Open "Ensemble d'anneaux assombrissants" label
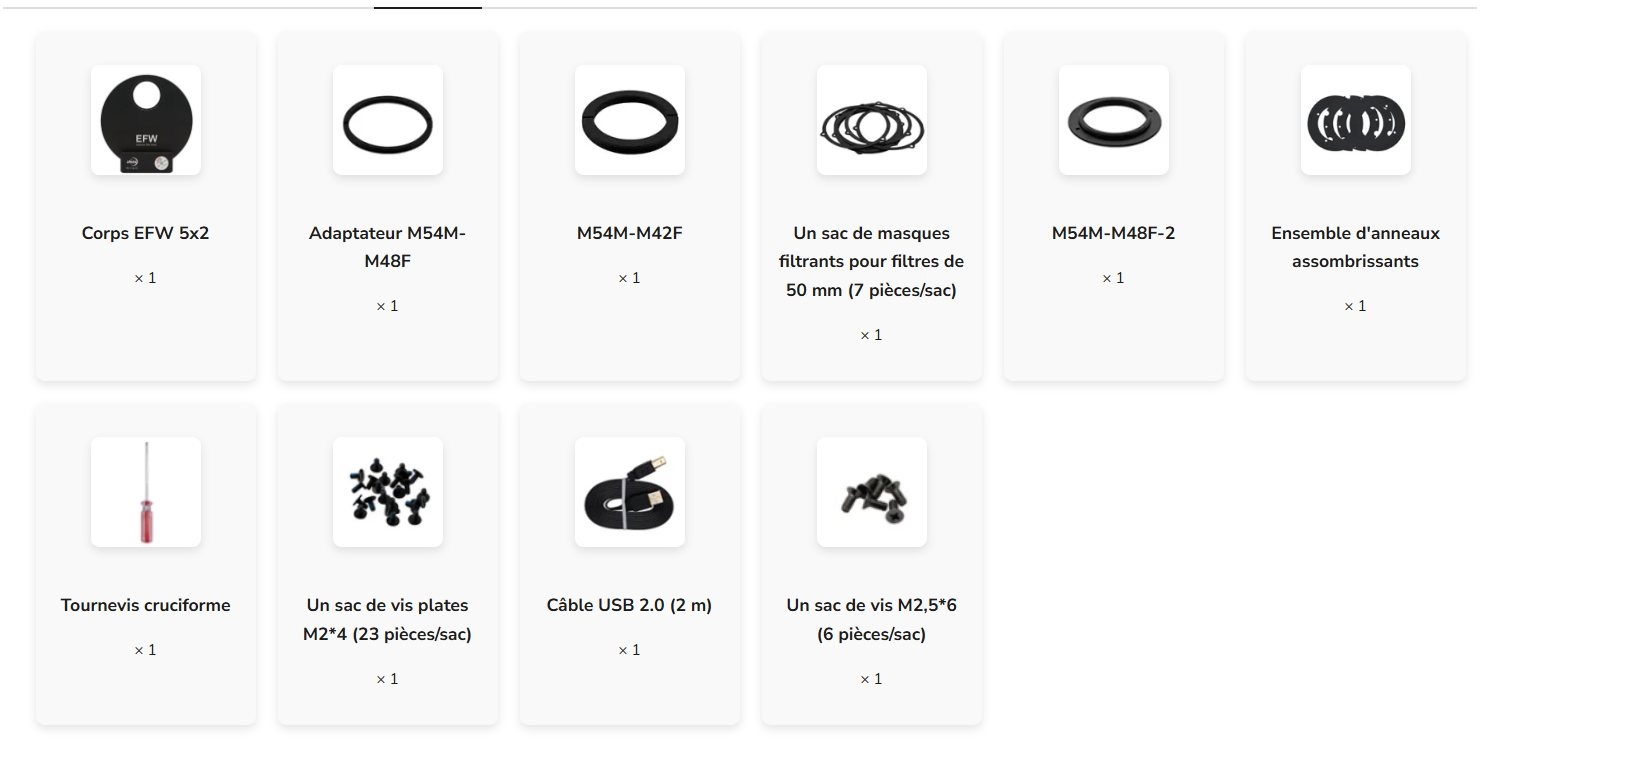 pyautogui.click(x=1356, y=247)
